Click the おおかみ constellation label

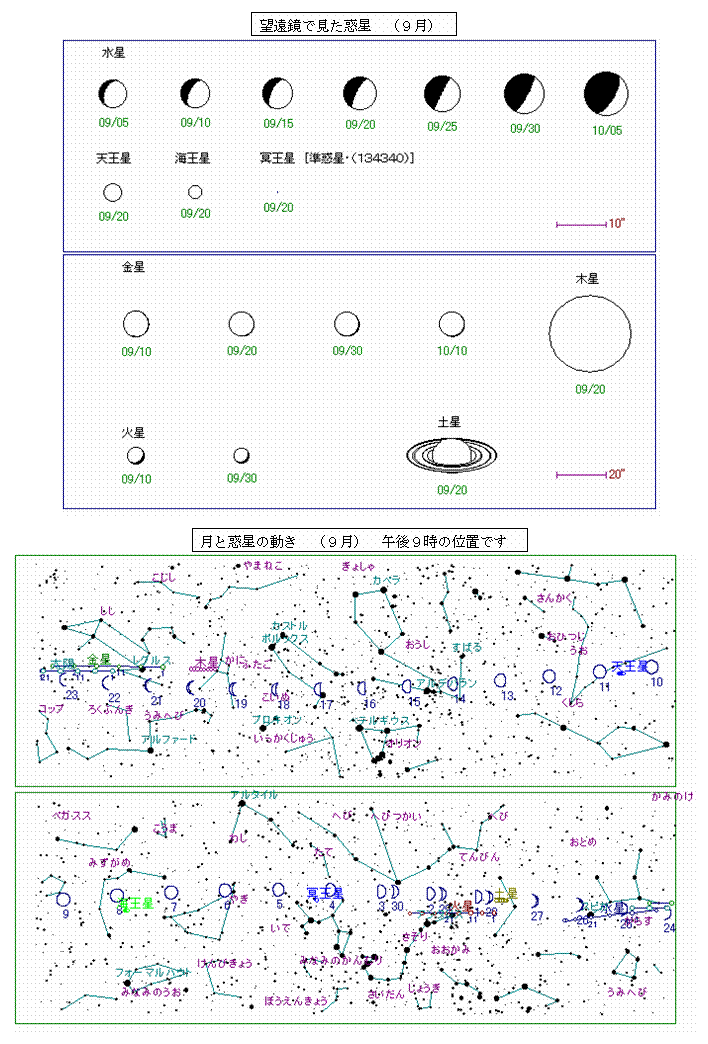click(x=450, y=949)
